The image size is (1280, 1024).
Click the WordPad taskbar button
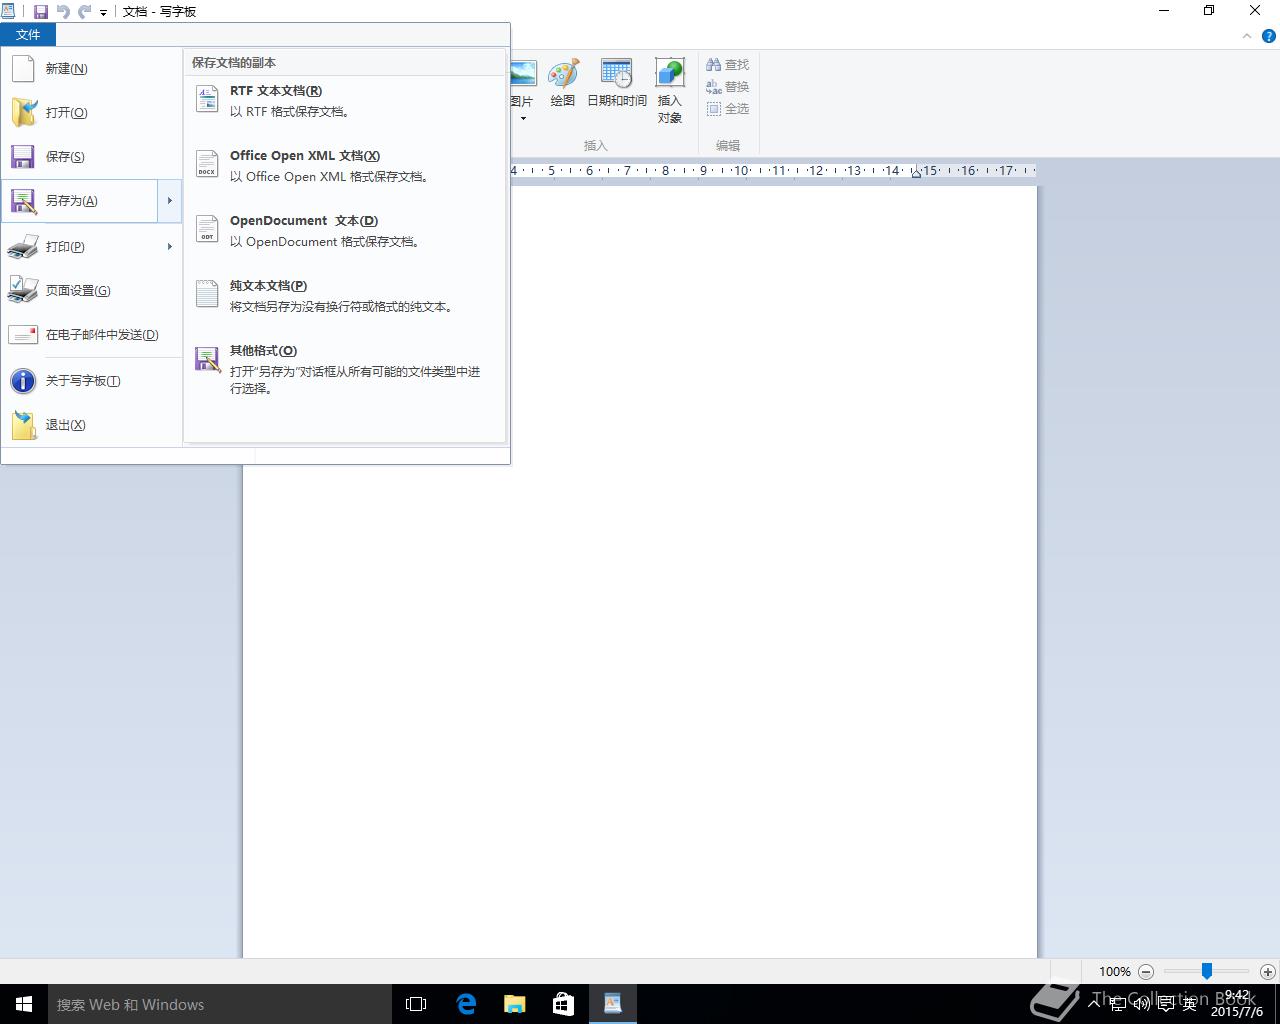[612, 1004]
